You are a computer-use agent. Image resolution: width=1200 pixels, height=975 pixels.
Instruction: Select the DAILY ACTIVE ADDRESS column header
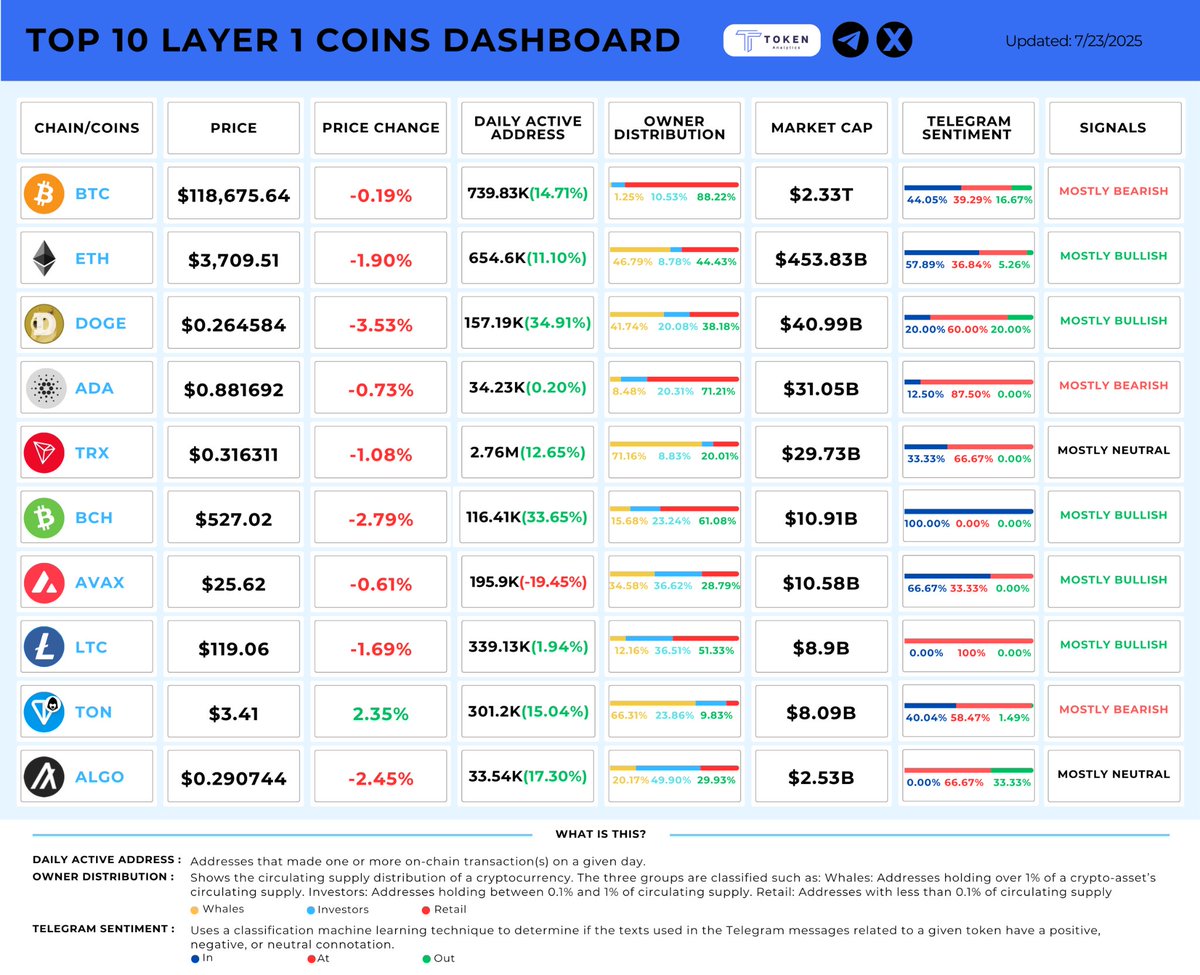527,127
